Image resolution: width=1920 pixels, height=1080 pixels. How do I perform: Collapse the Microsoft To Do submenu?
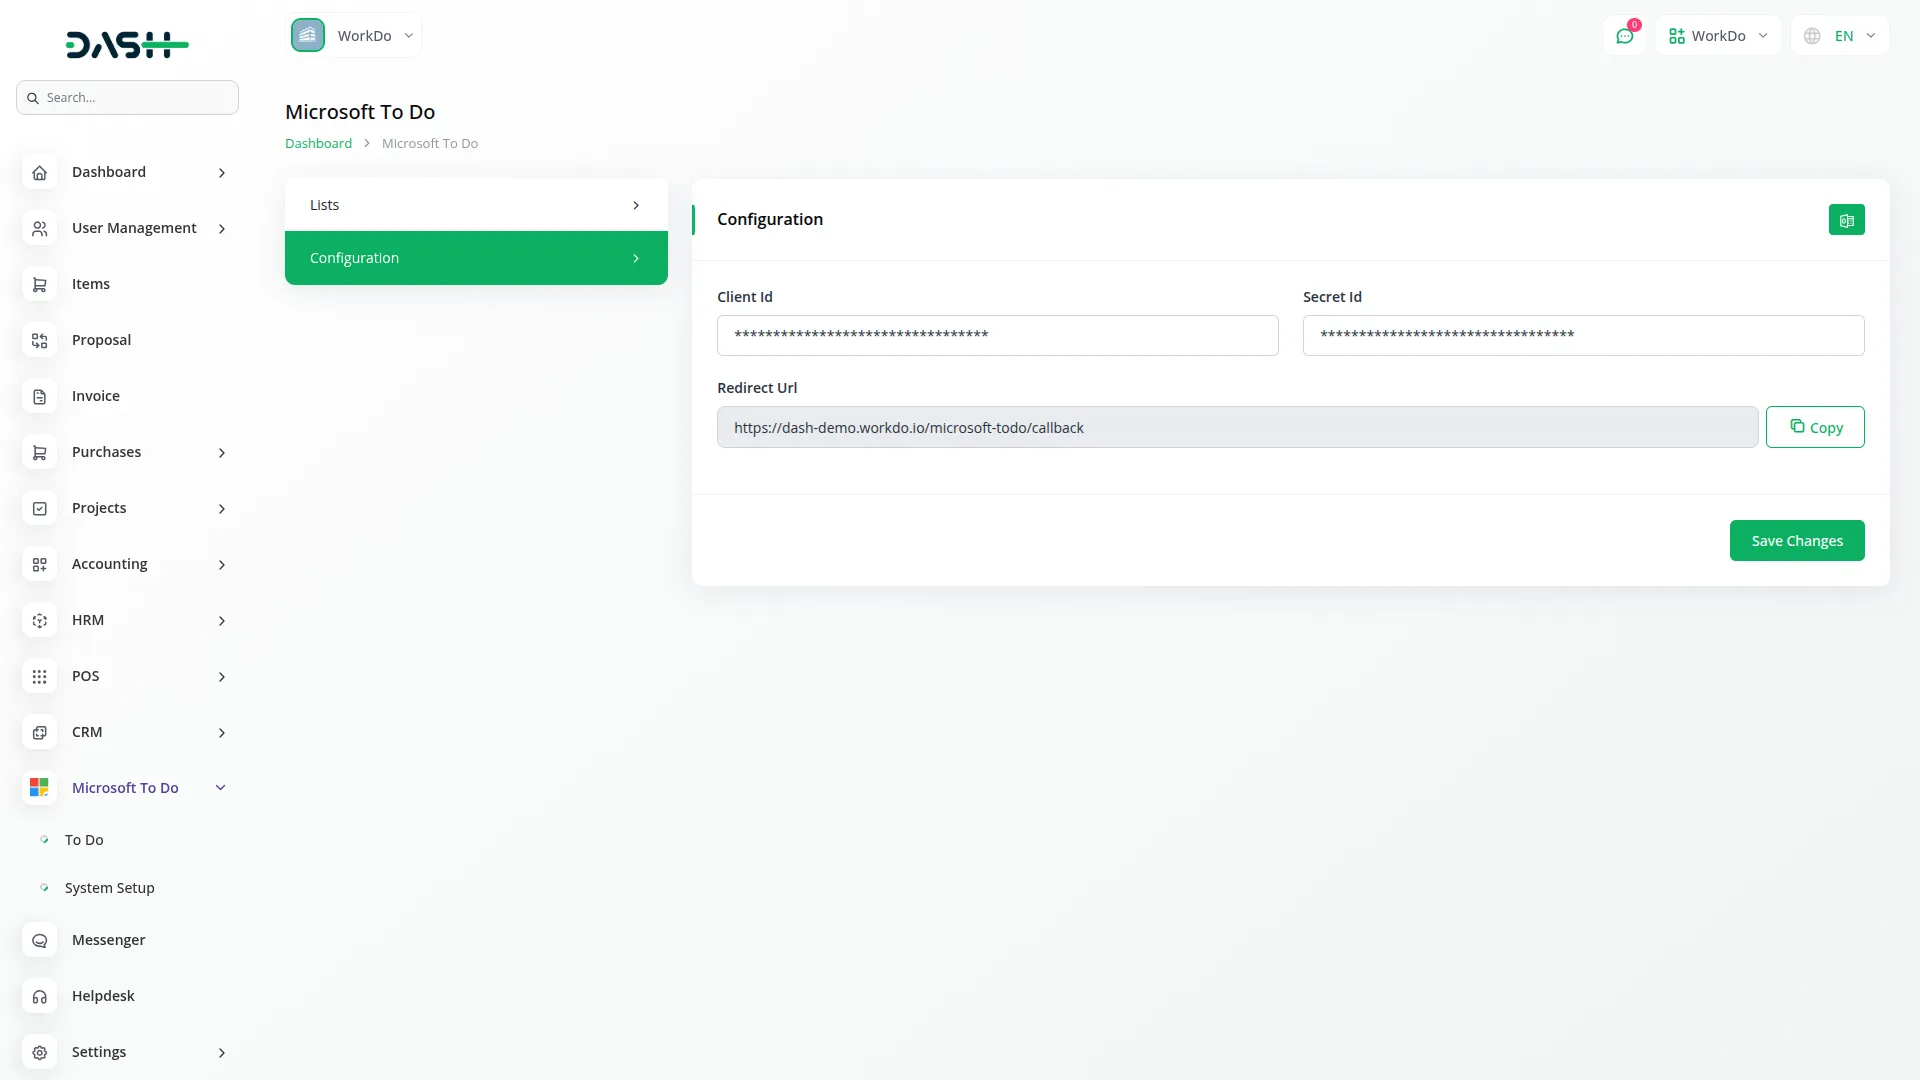click(x=220, y=787)
